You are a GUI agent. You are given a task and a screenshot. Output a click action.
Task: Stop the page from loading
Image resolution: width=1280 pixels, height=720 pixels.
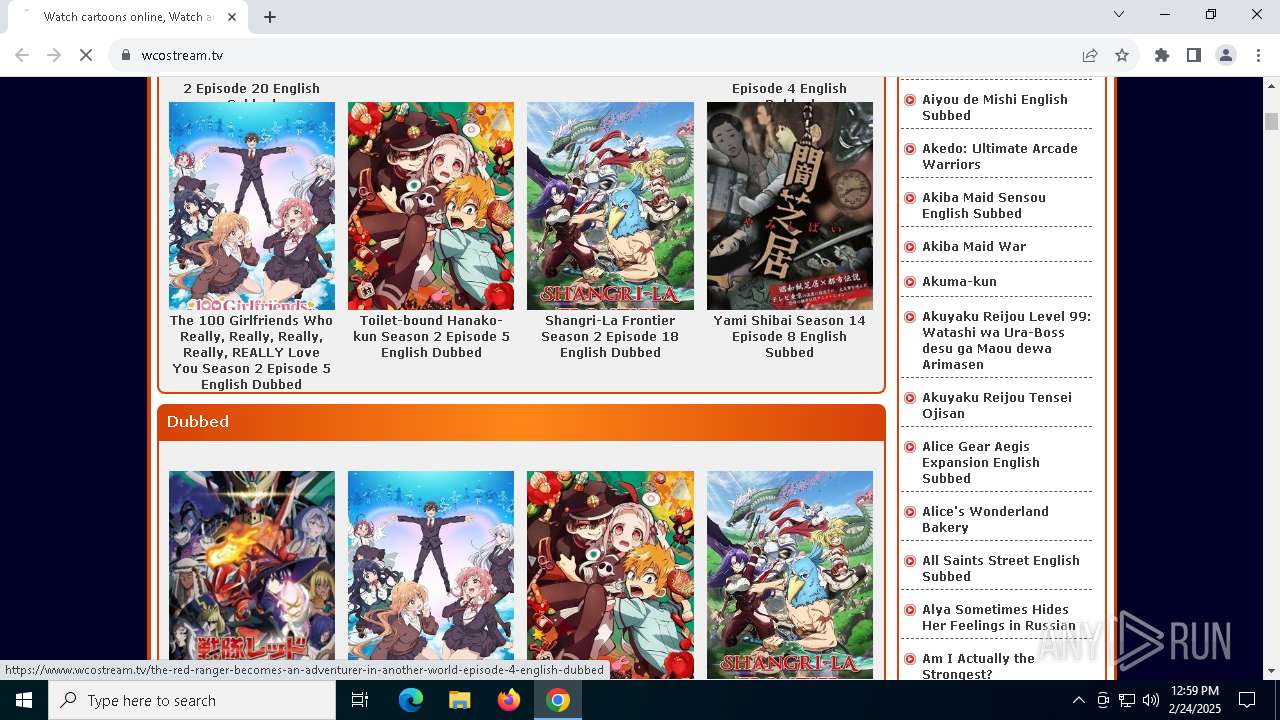click(86, 55)
